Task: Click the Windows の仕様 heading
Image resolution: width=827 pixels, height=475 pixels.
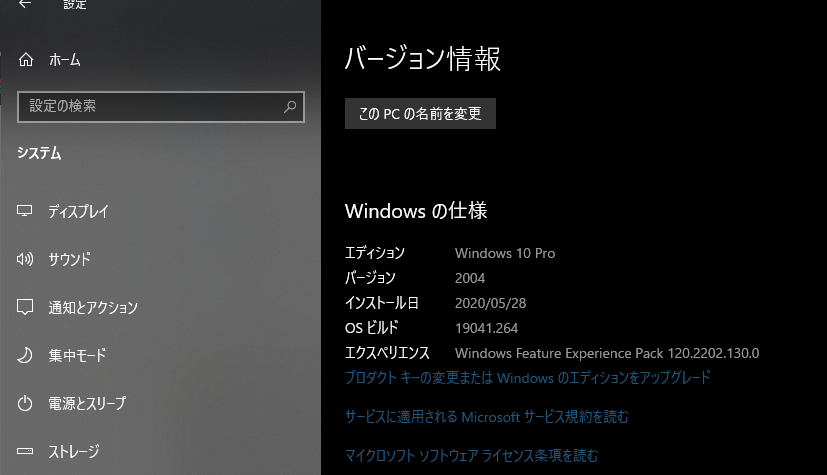Action: pos(416,211)
